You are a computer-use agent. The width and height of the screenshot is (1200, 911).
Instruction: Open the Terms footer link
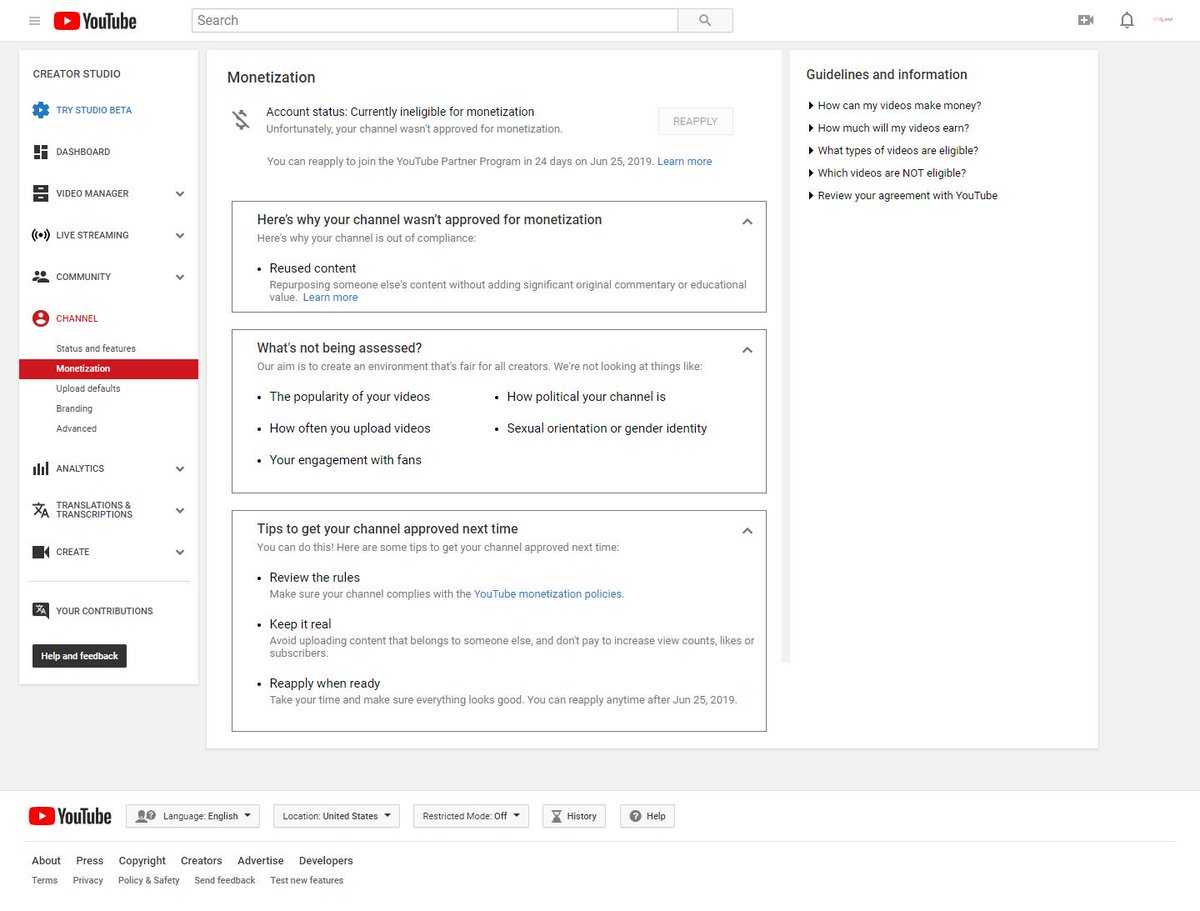coord(44,881)
